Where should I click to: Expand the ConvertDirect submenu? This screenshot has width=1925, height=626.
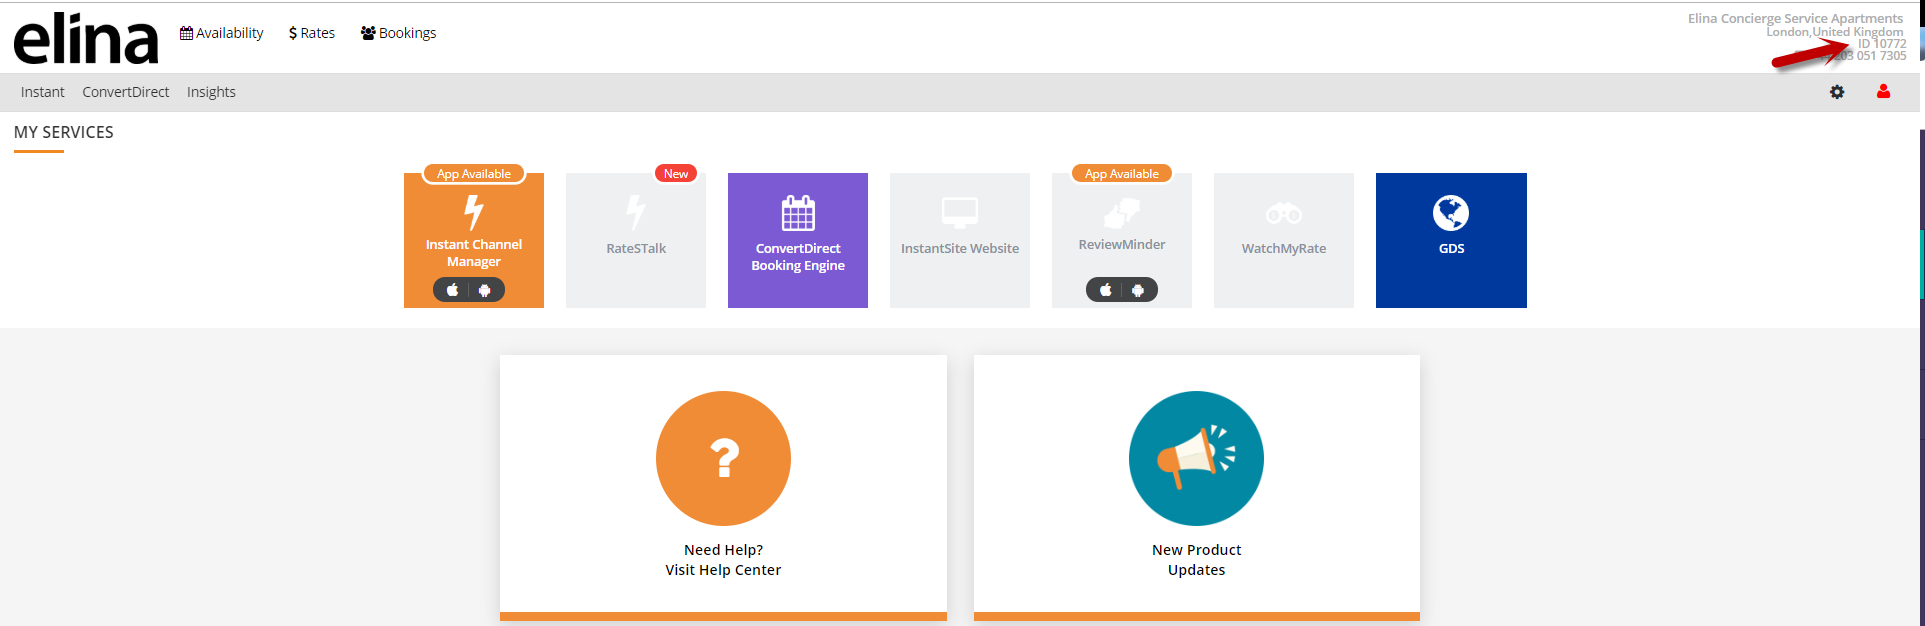coord(126,92)
